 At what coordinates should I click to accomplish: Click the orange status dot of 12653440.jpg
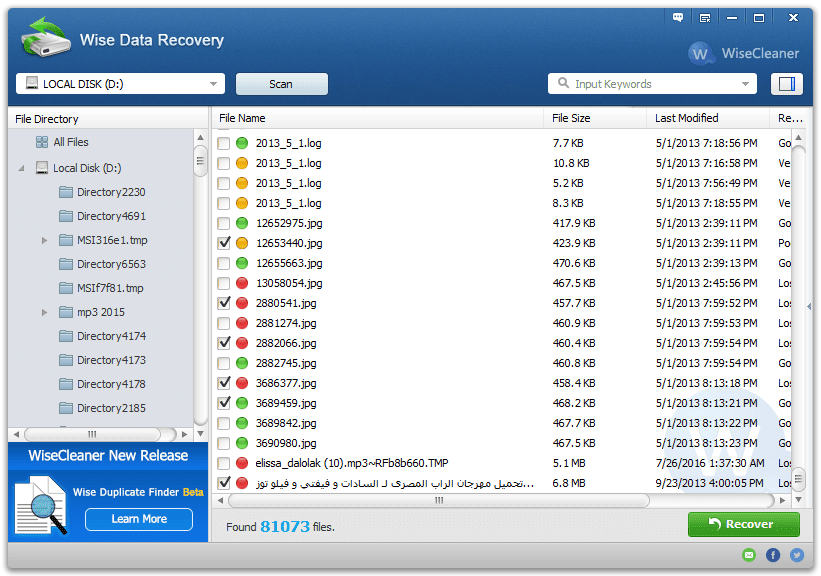(x=242, y=243)
